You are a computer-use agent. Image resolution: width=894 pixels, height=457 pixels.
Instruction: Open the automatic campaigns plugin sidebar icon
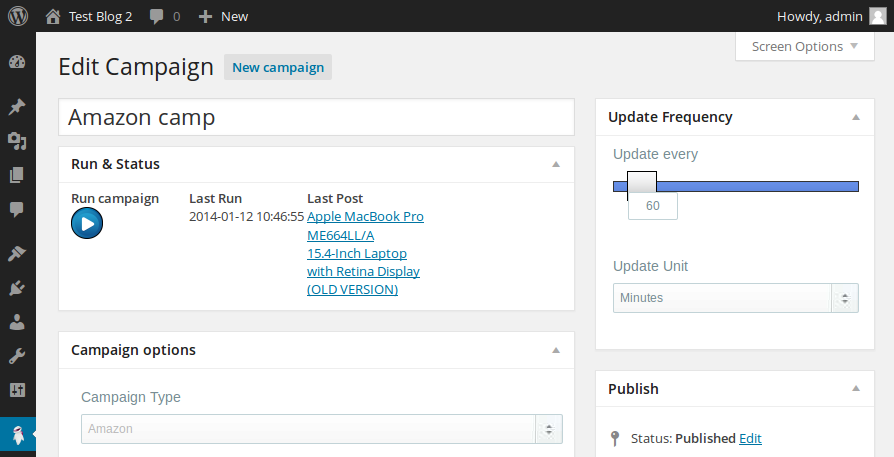point(18,436)
